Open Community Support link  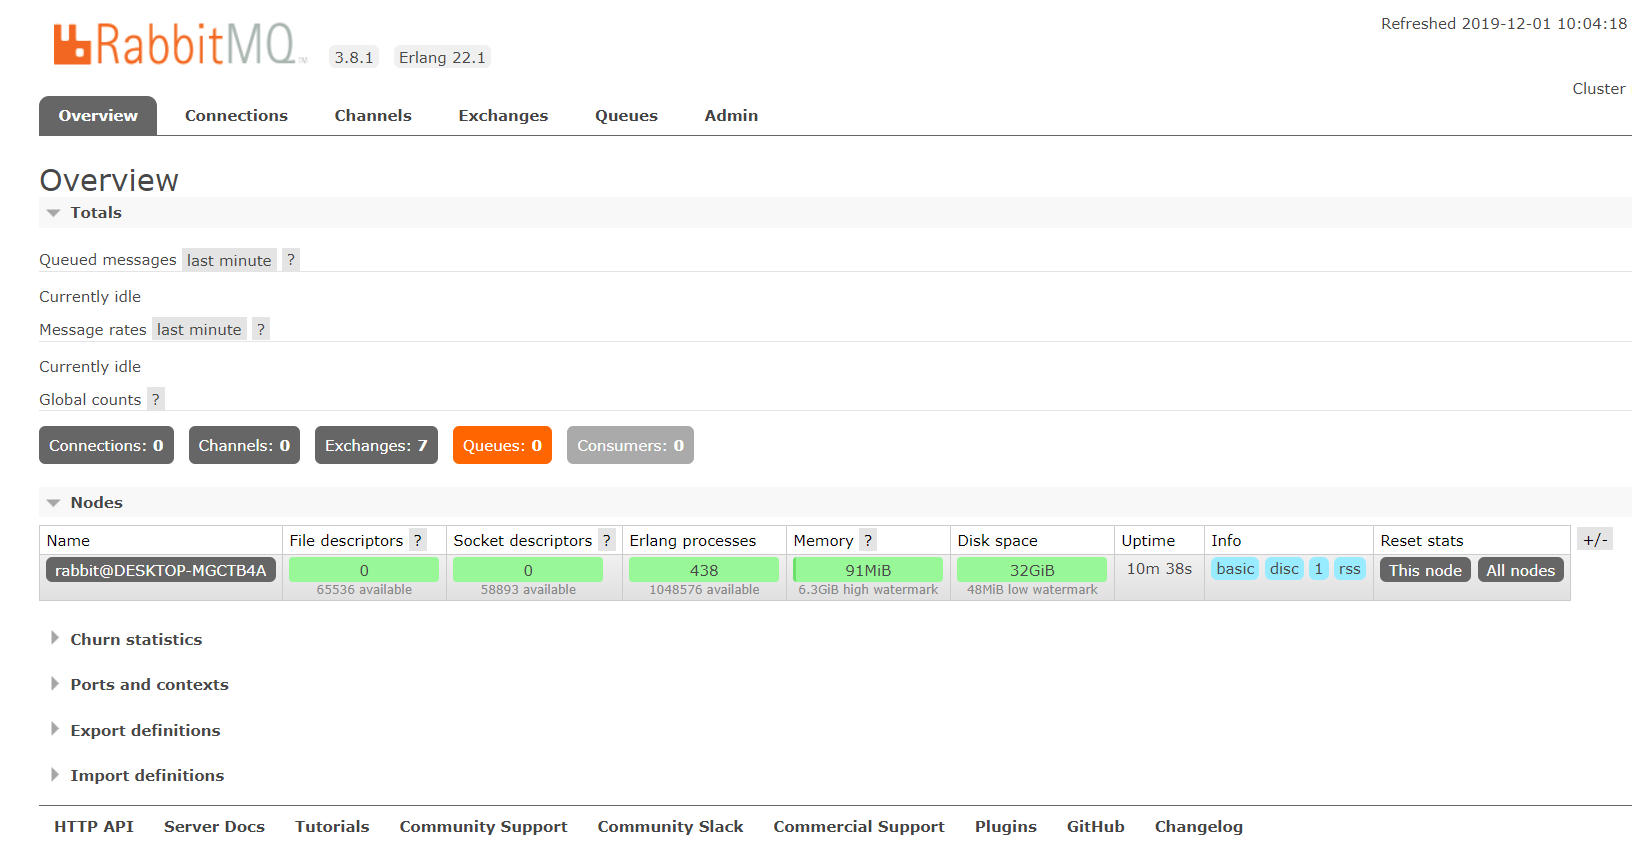(x=483, y=827)
